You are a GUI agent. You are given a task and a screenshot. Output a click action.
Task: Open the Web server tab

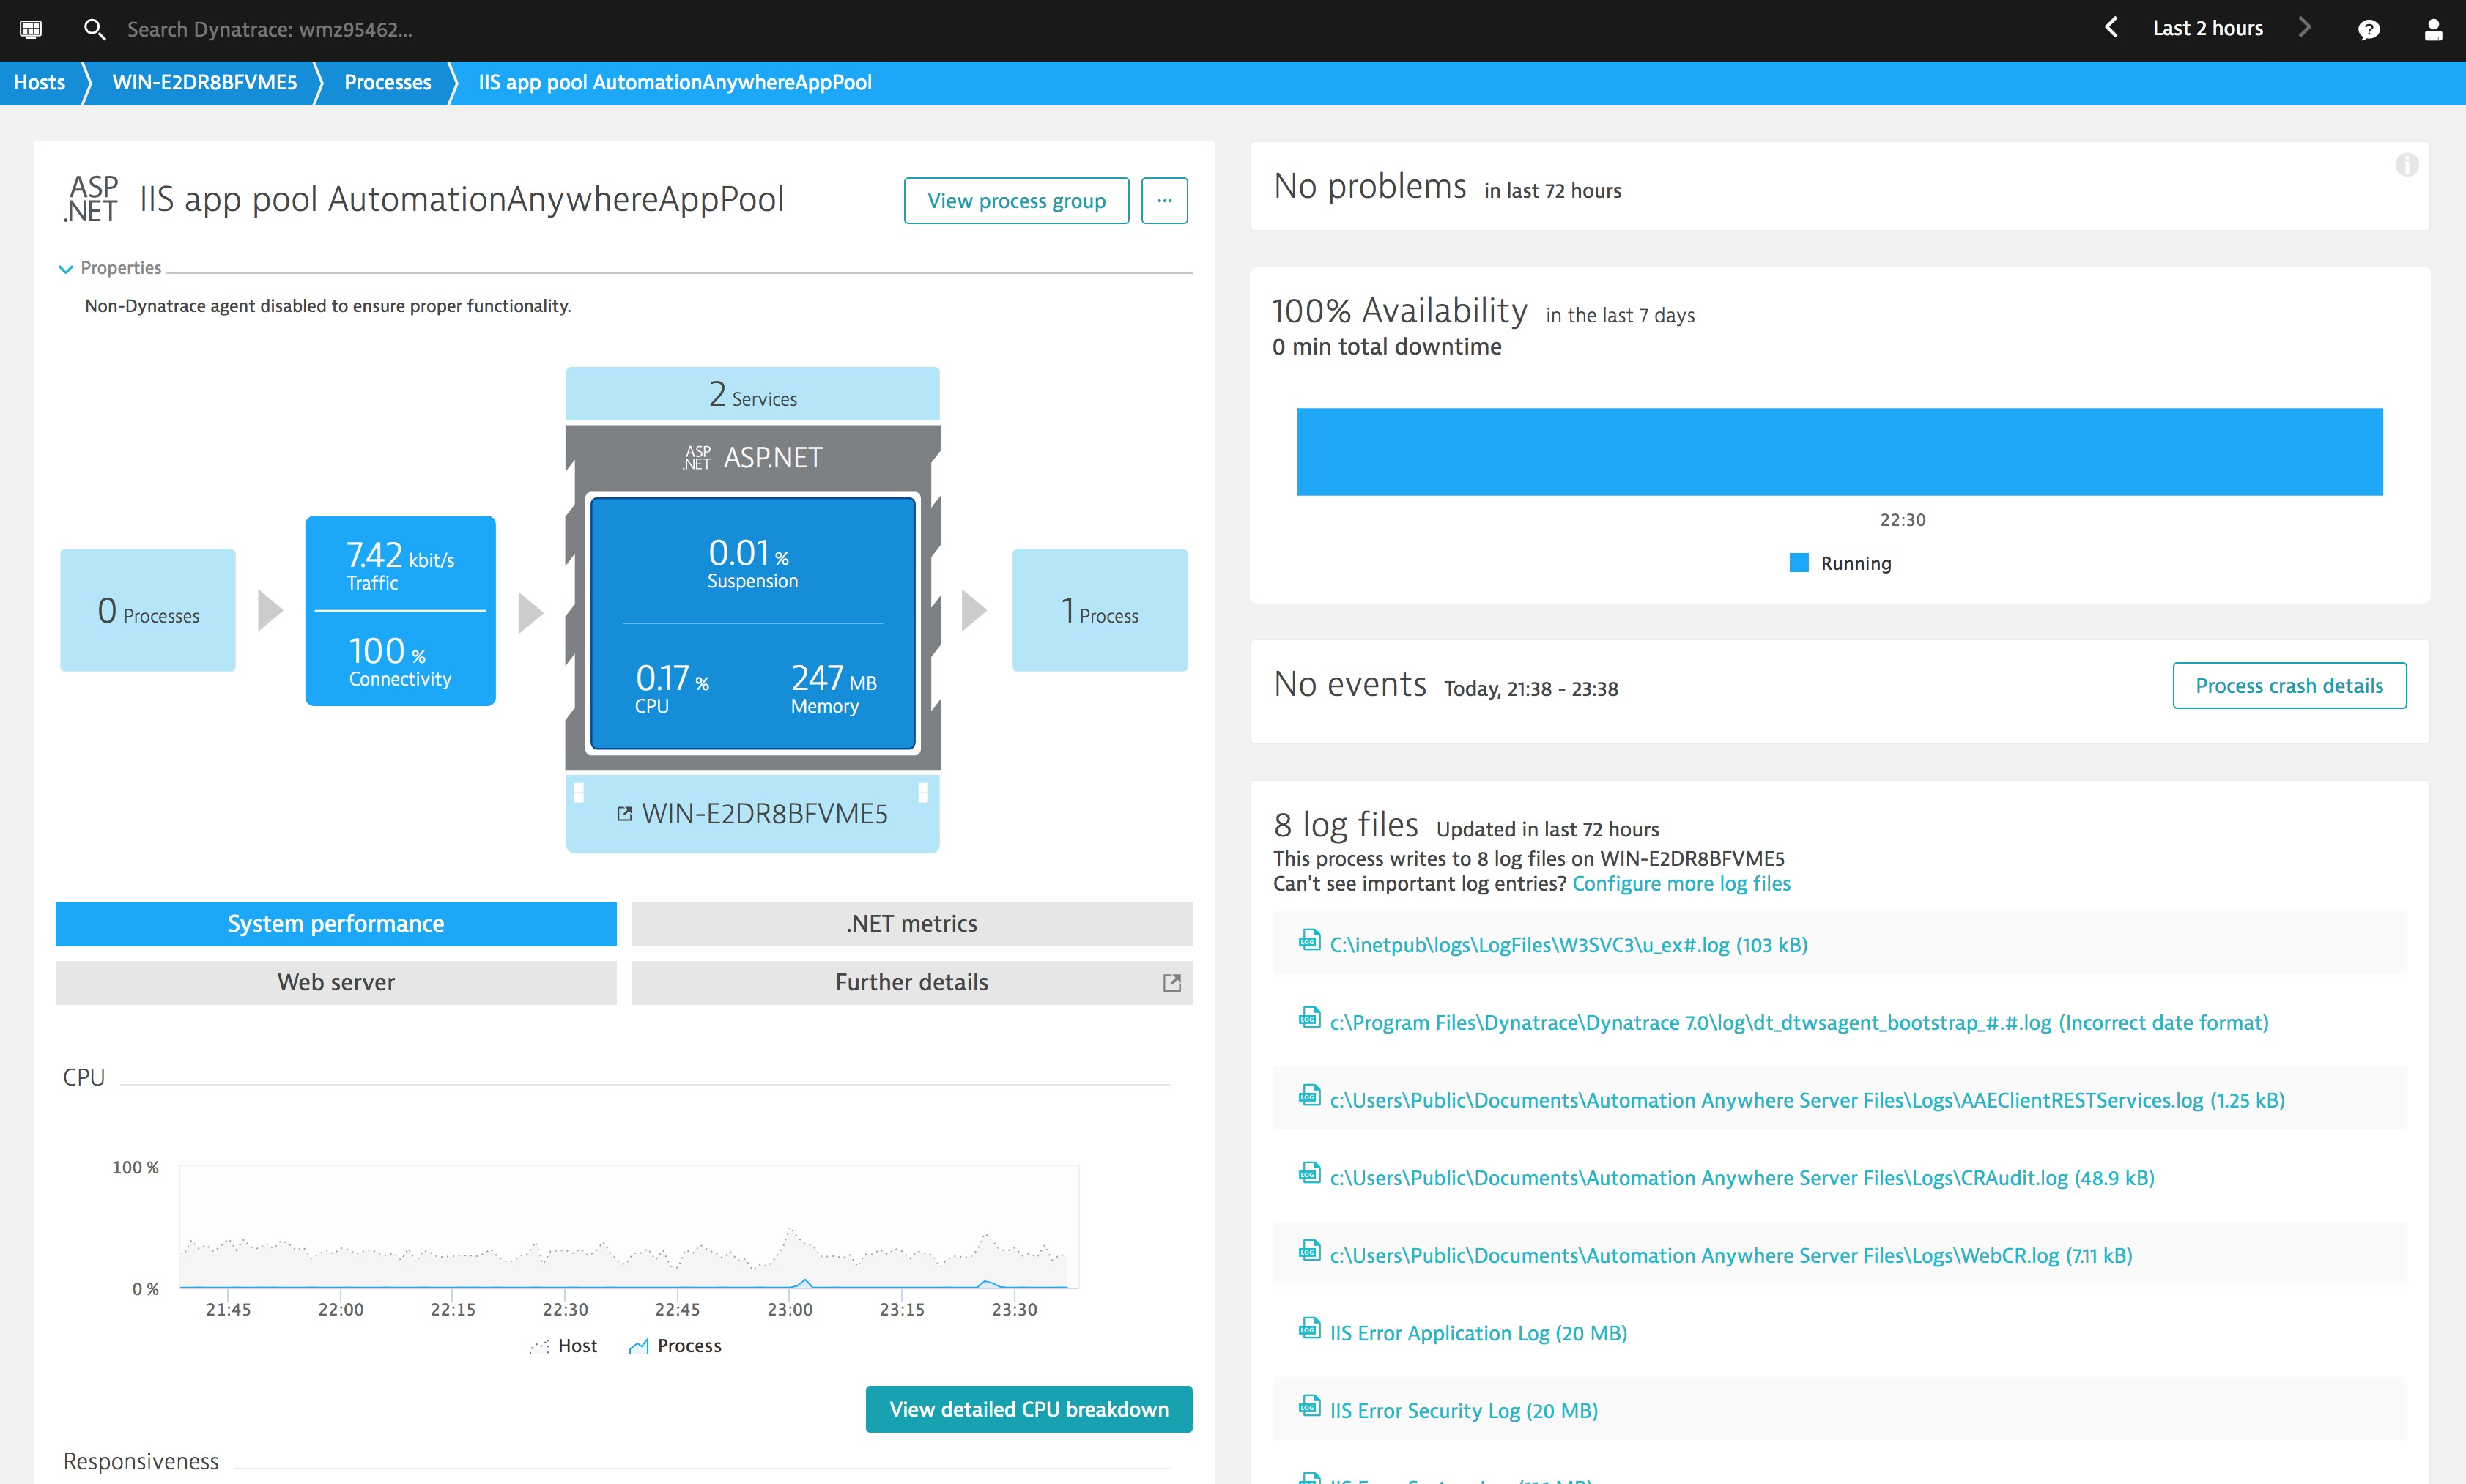coord(336,982)
